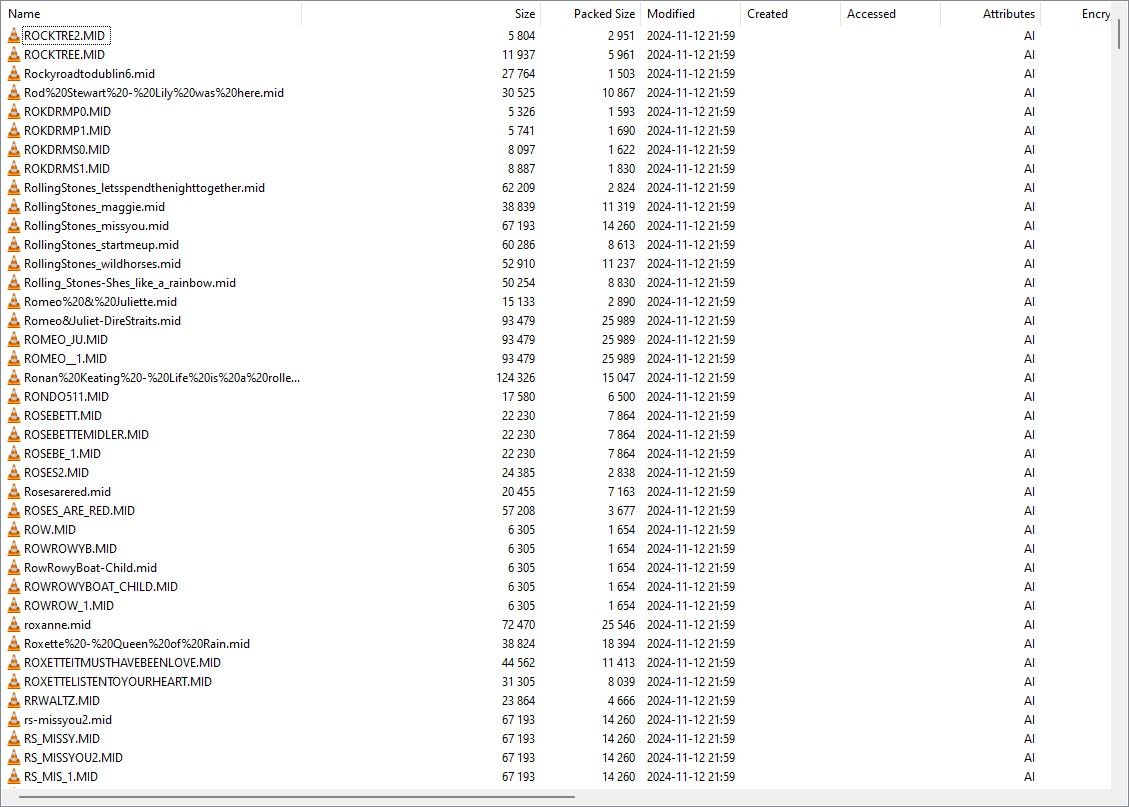Click the packed size value 10 867

click(619, 93)
